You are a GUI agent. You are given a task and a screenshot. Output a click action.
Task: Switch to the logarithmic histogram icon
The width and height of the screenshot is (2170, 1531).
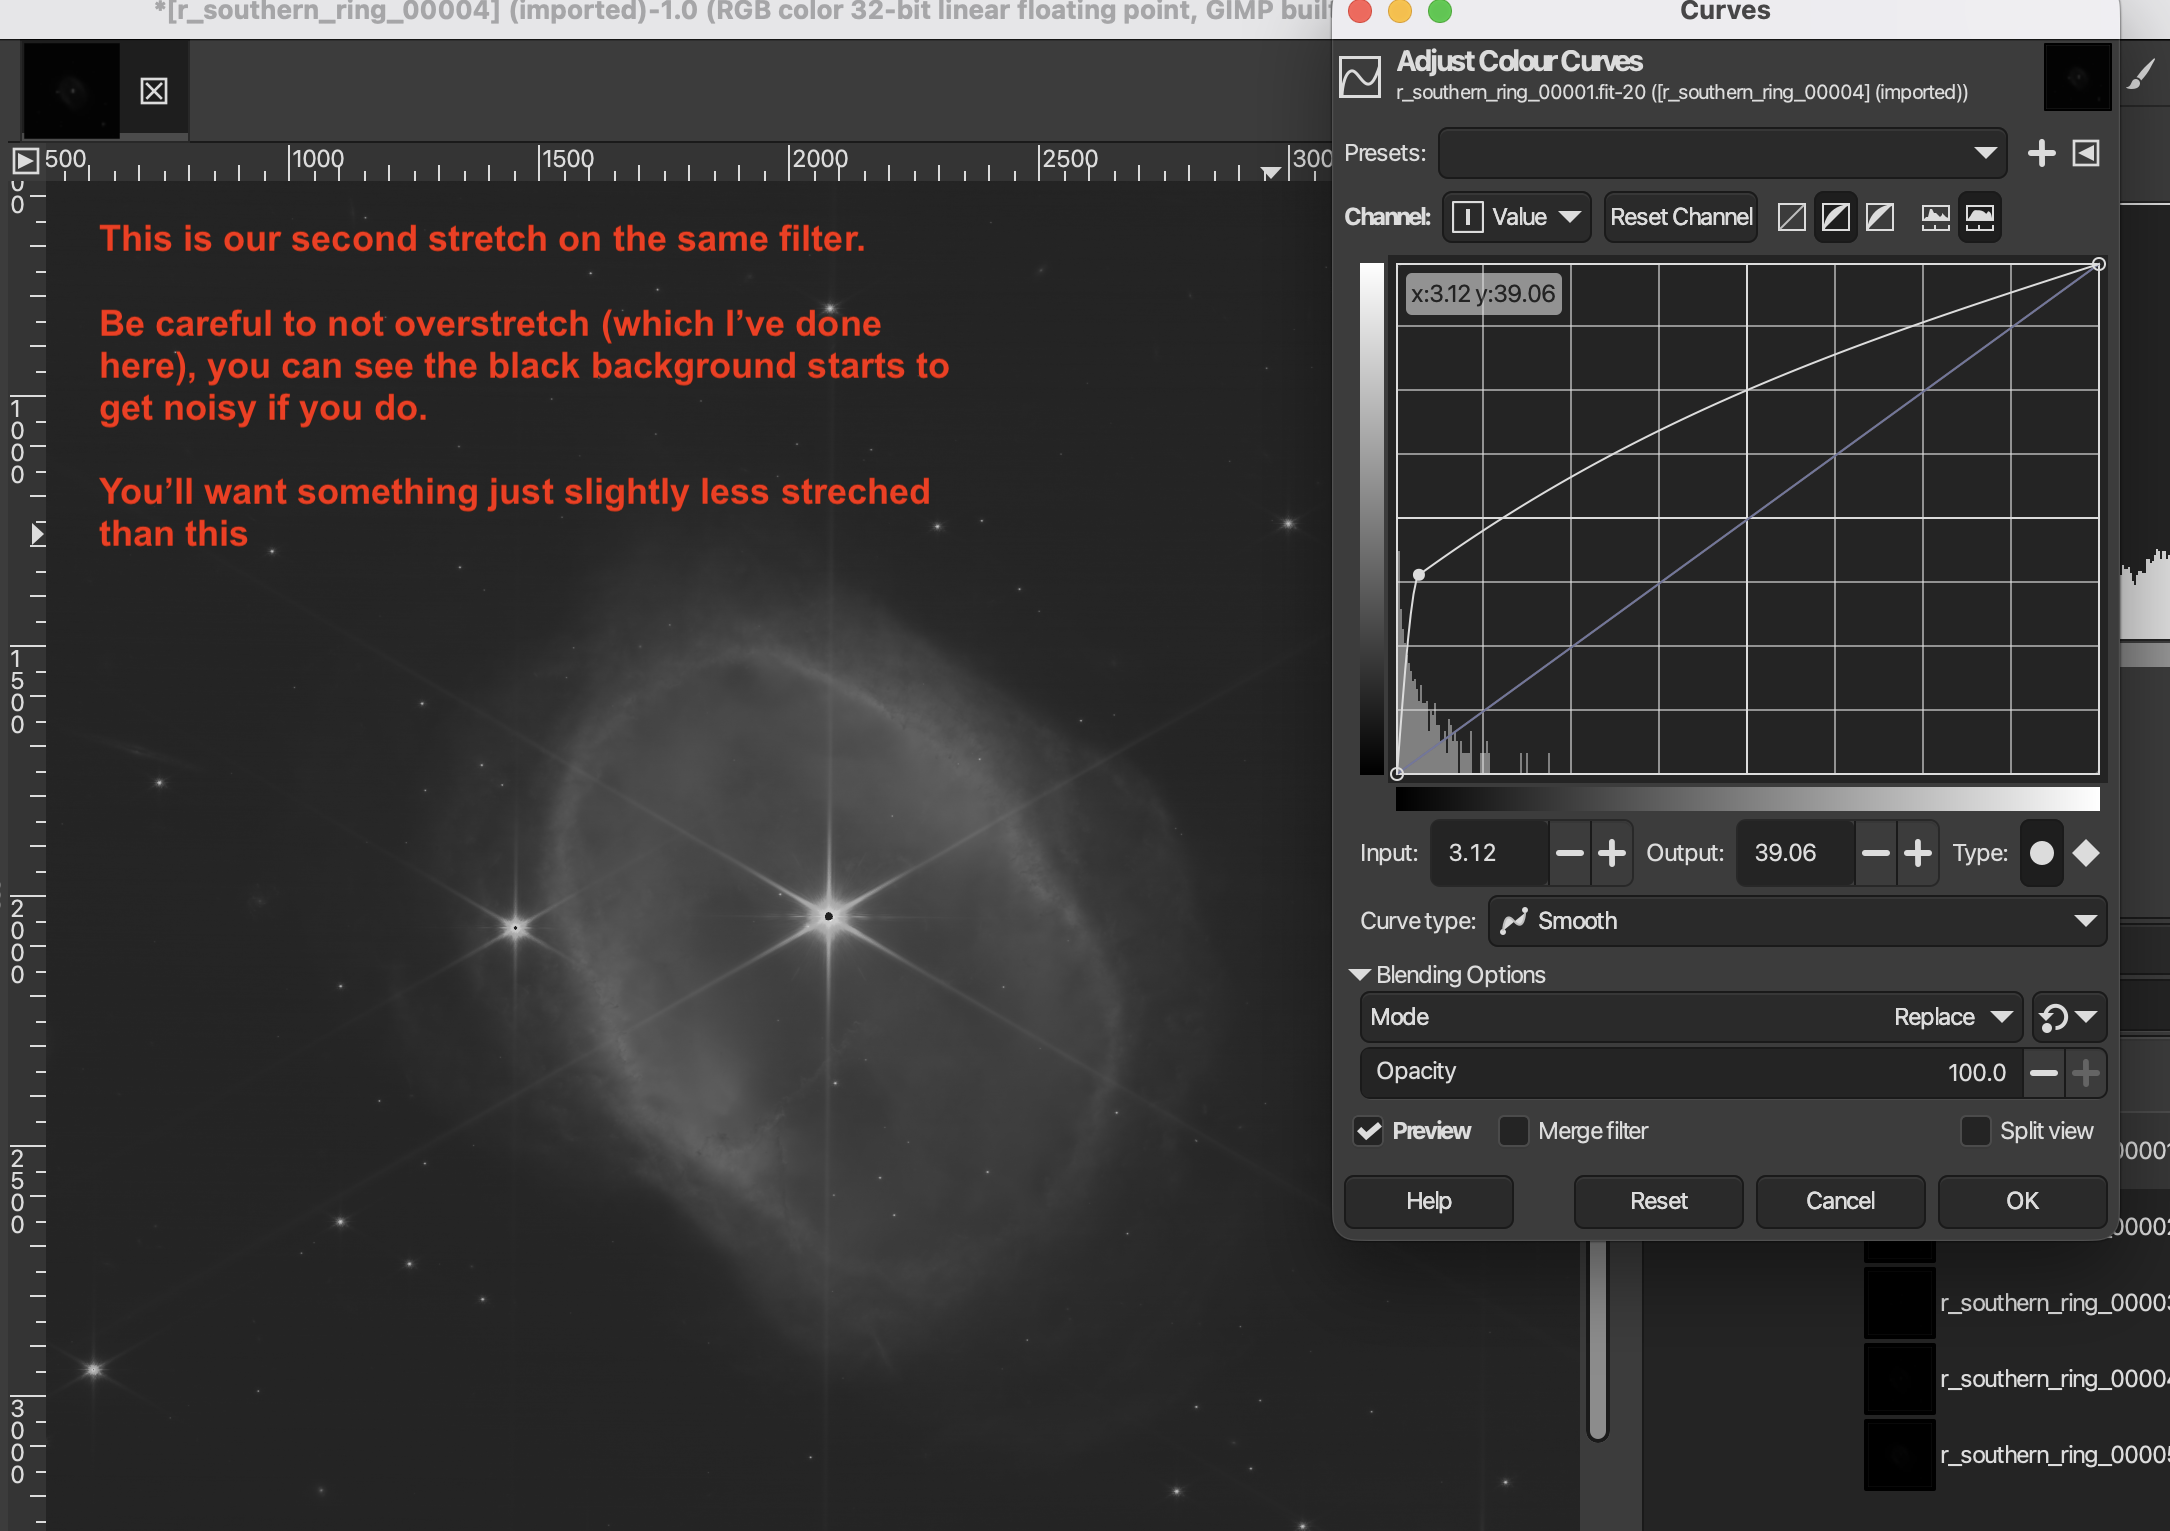coord(1979,217)
